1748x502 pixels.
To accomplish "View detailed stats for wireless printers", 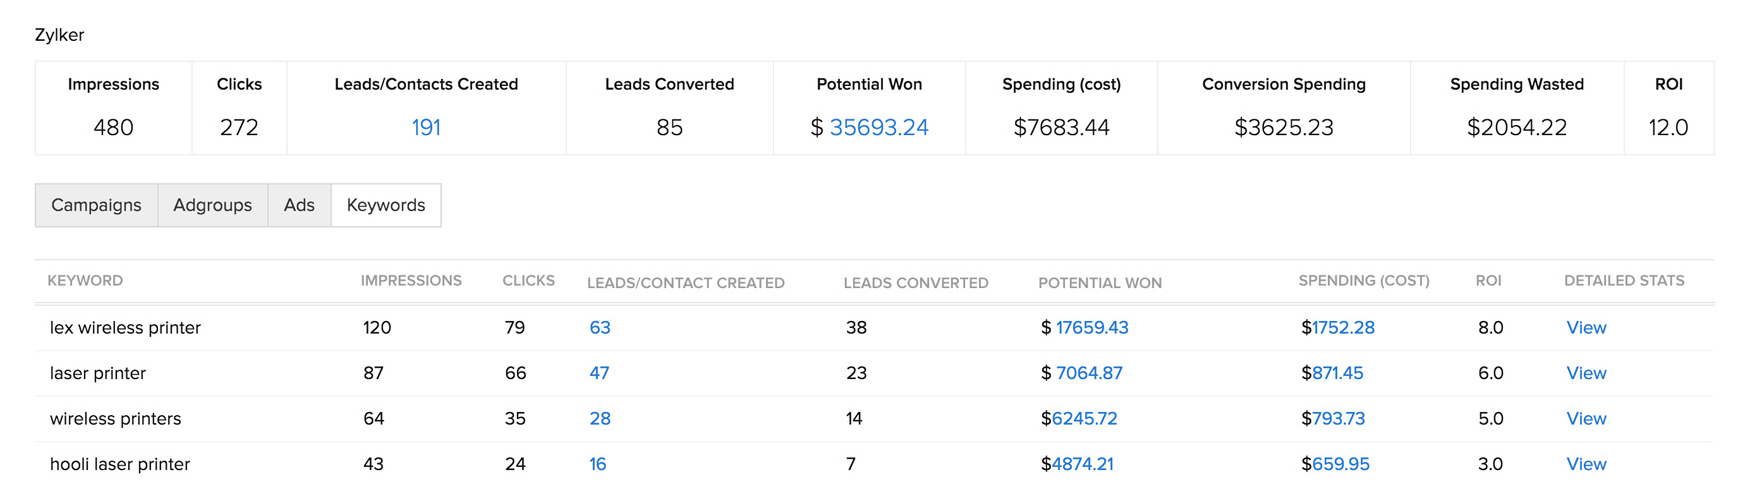I will (1586, 419).
